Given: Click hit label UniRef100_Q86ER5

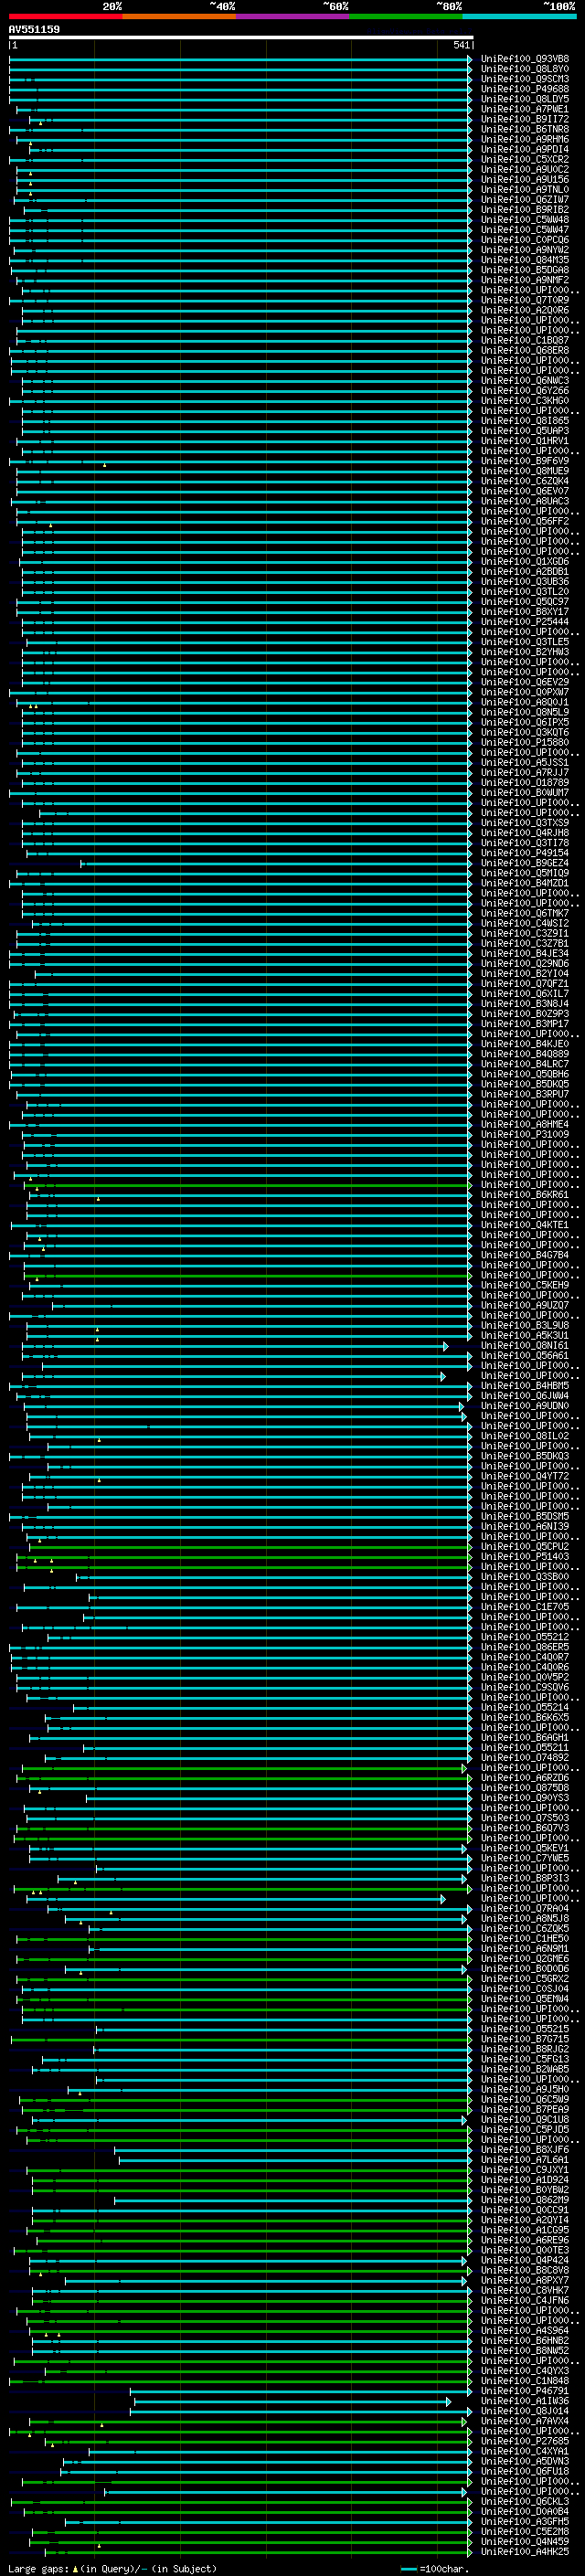Looking at the screenshot, I should click(525, 1647).
